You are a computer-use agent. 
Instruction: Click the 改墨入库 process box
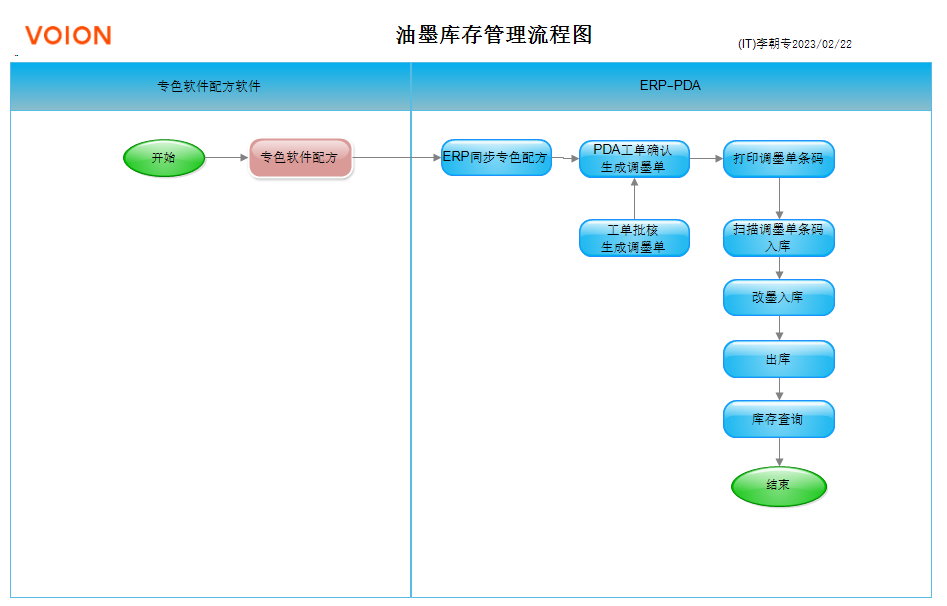pos(778,297)
